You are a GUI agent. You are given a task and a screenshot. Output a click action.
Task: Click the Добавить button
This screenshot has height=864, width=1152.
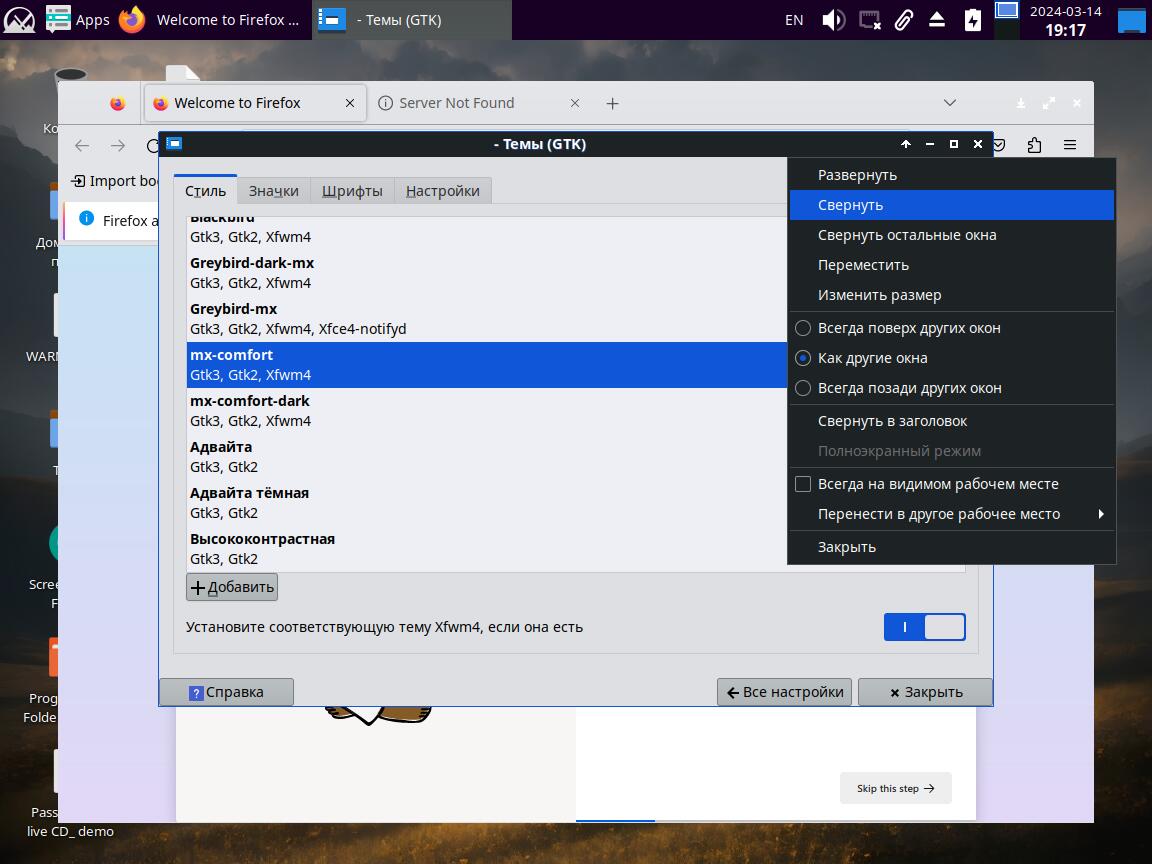point(232,587)
